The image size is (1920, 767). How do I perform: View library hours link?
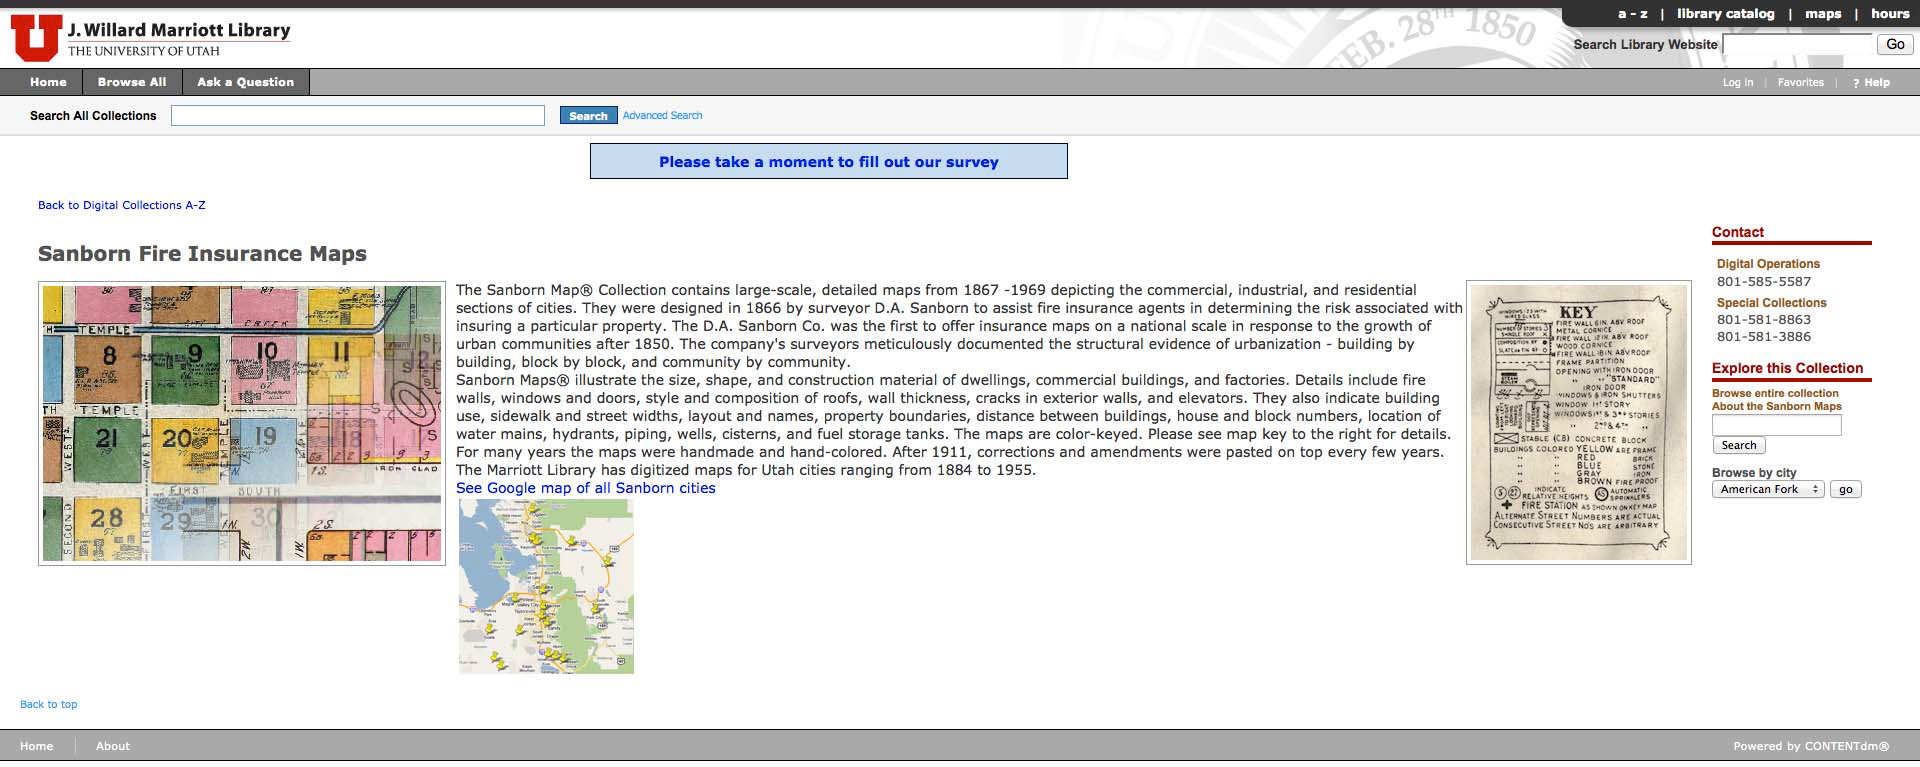1890,14
